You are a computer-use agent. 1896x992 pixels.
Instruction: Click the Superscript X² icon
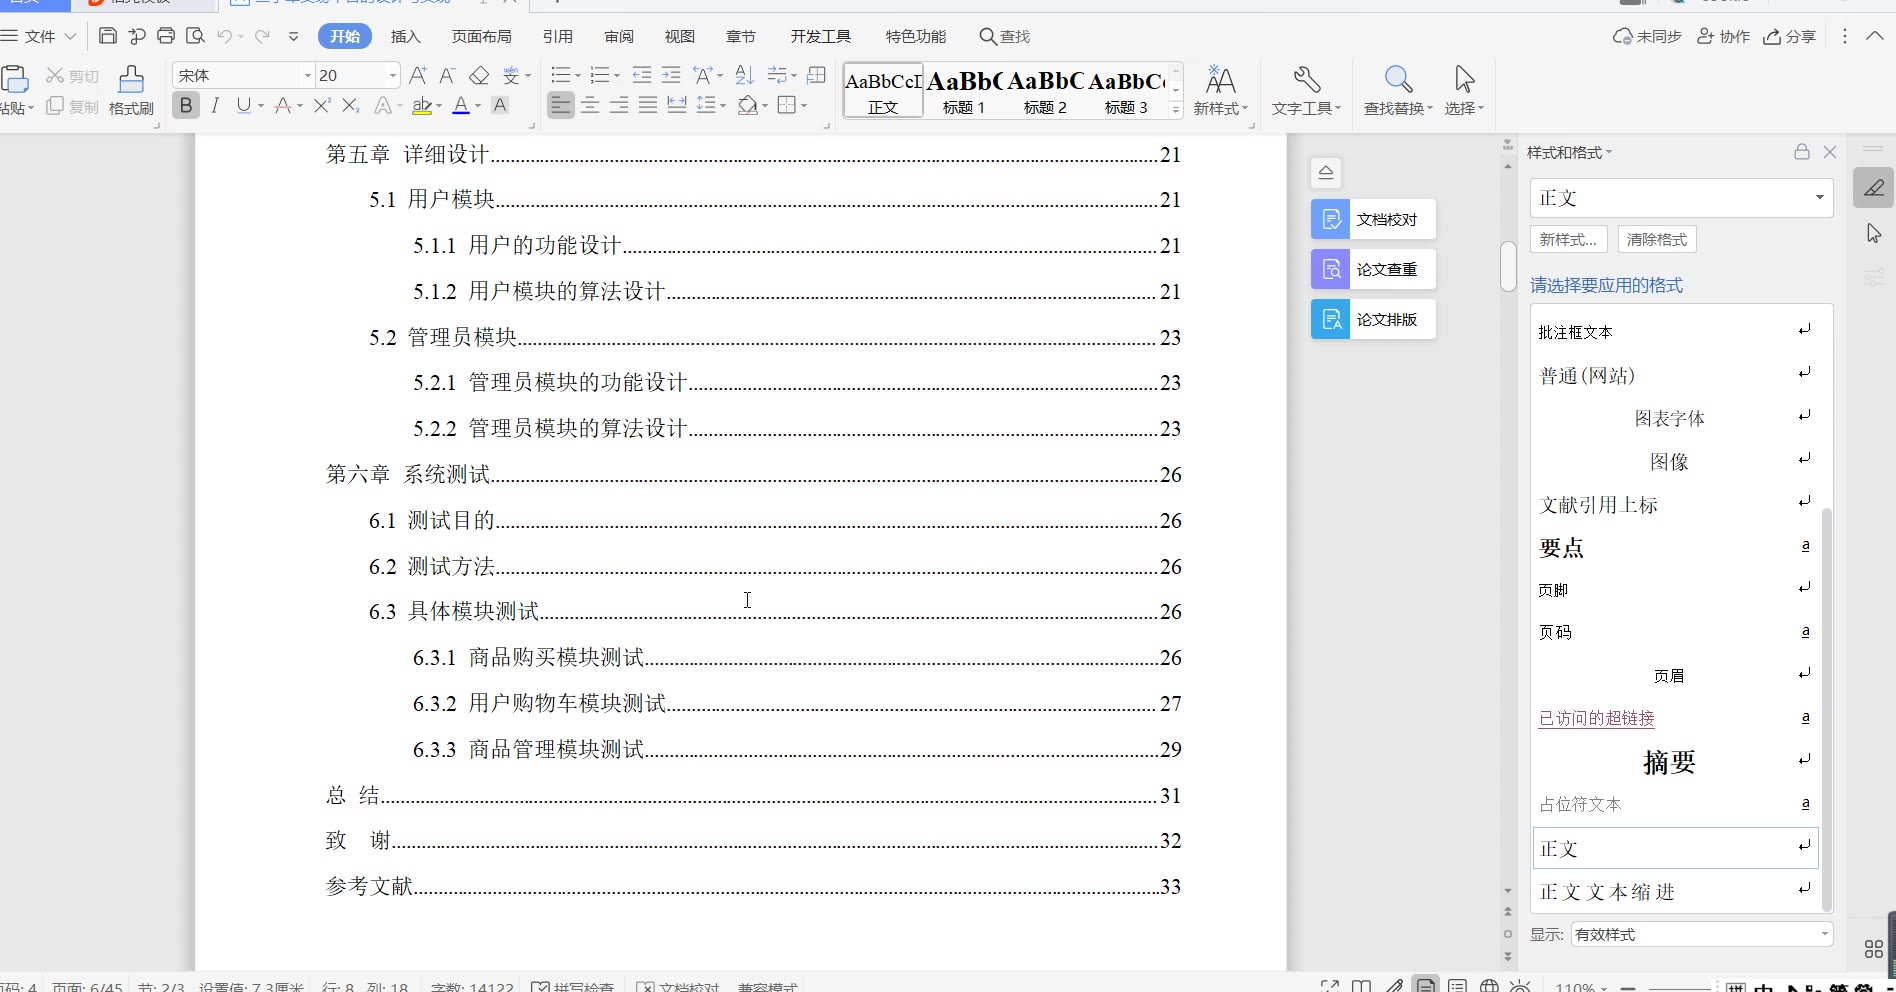(322, 105)
